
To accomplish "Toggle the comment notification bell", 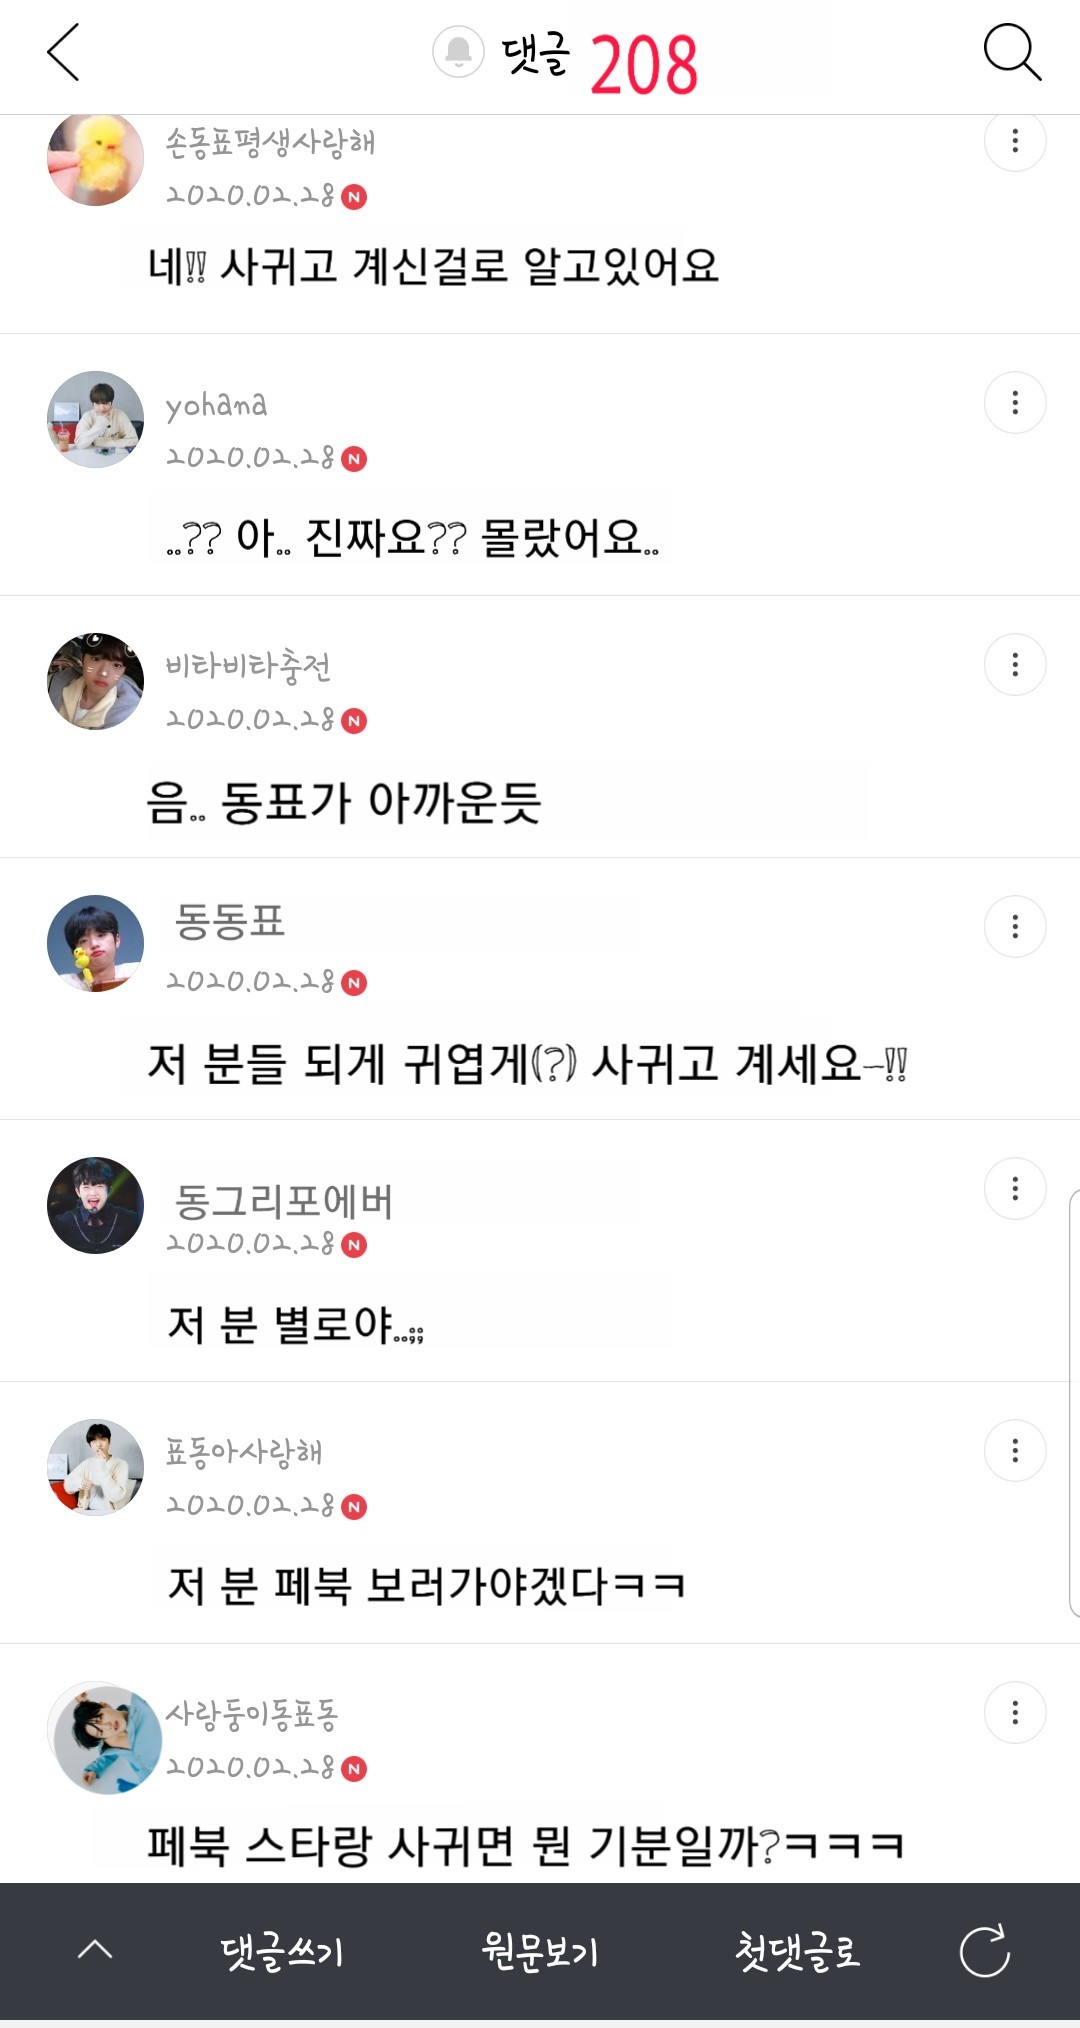I will click(458, 52).
